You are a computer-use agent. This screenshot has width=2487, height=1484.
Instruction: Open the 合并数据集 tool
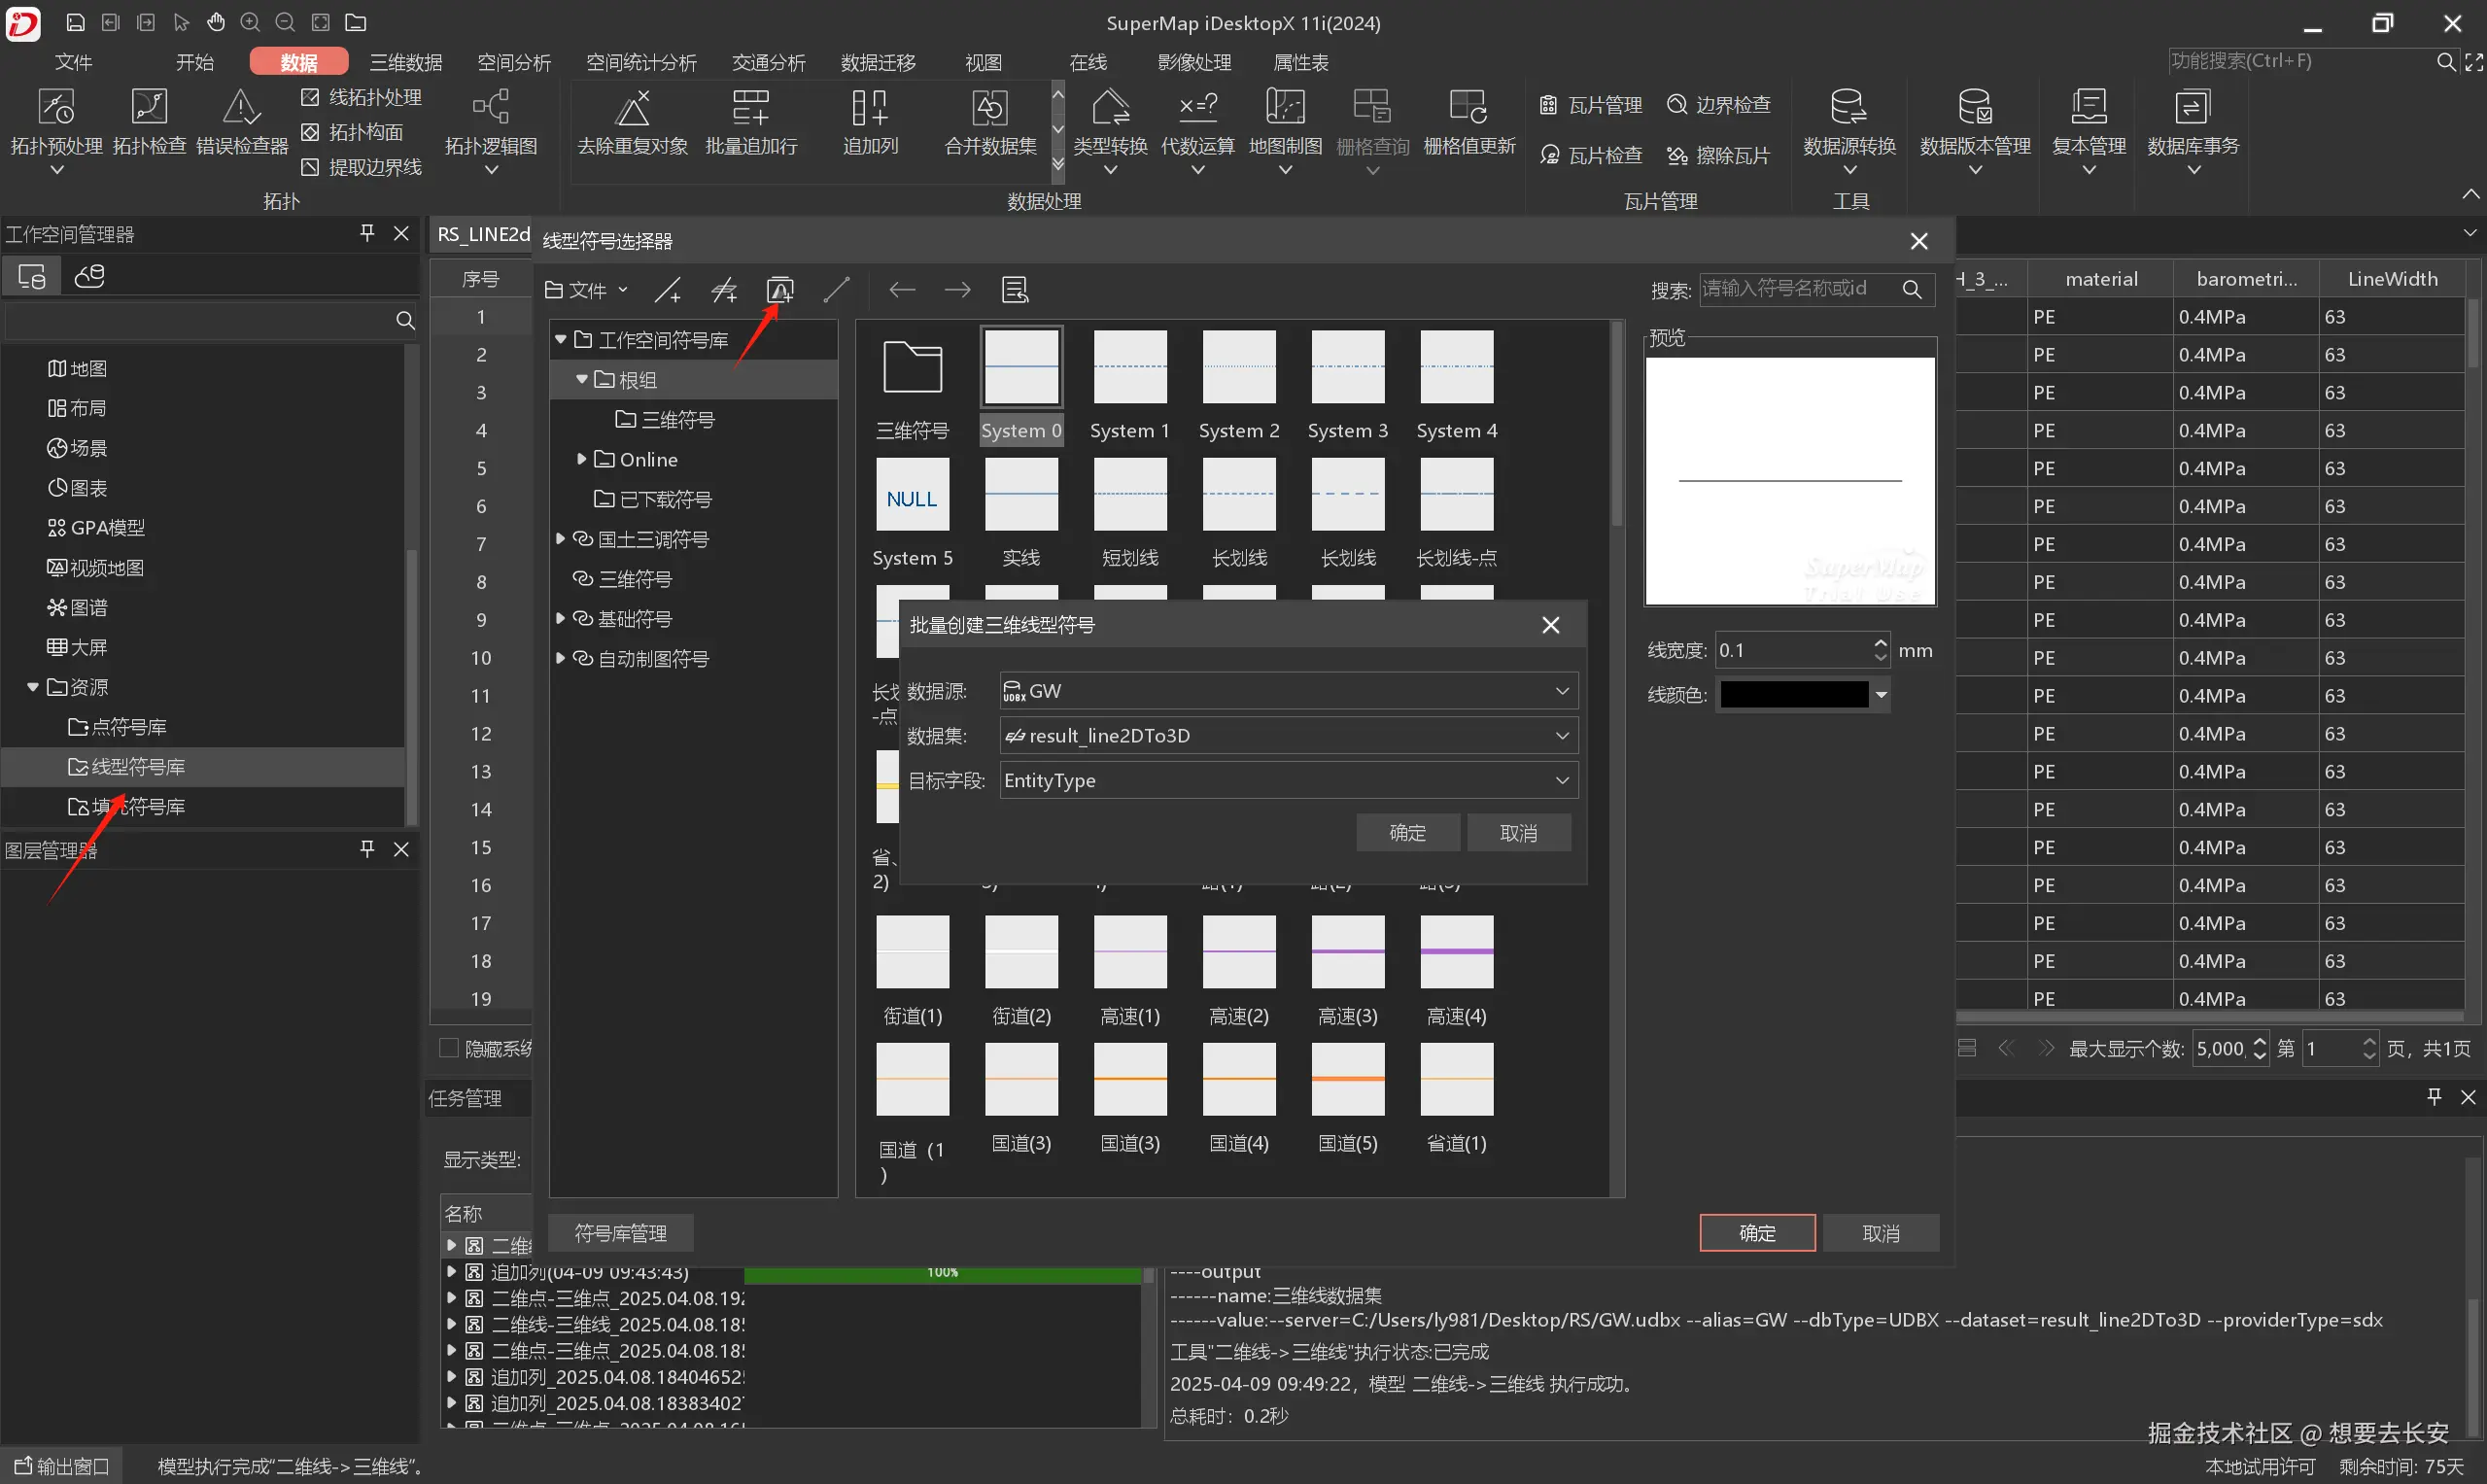click(990, 122)
